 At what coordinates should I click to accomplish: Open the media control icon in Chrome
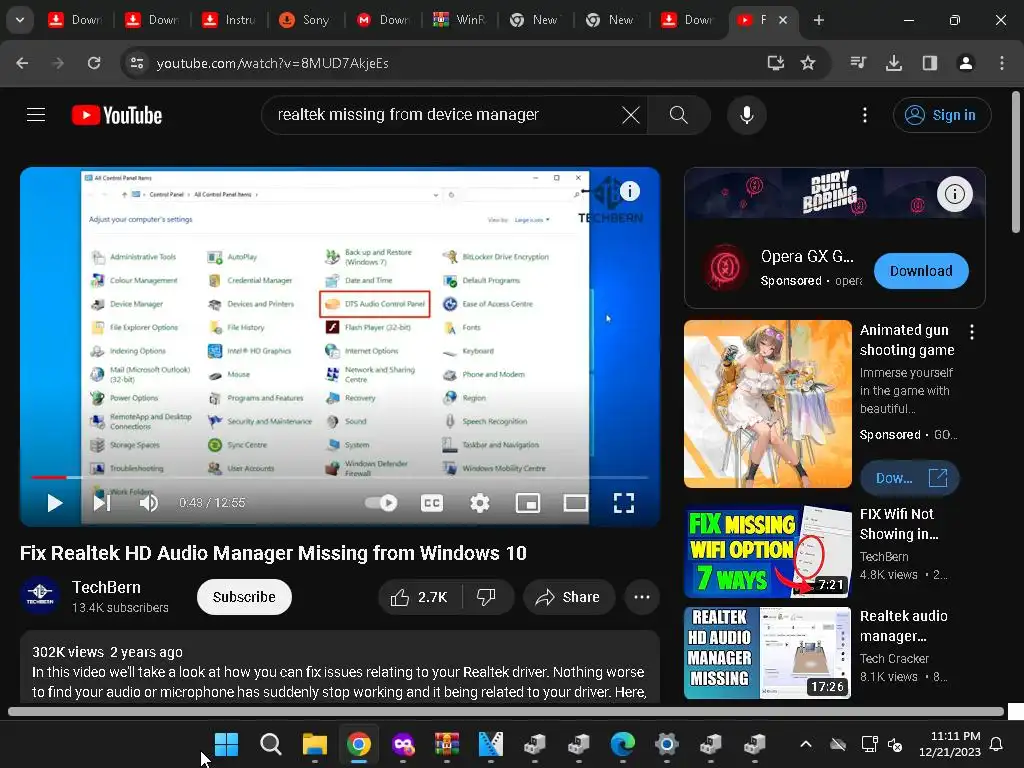tap(858, 63)
